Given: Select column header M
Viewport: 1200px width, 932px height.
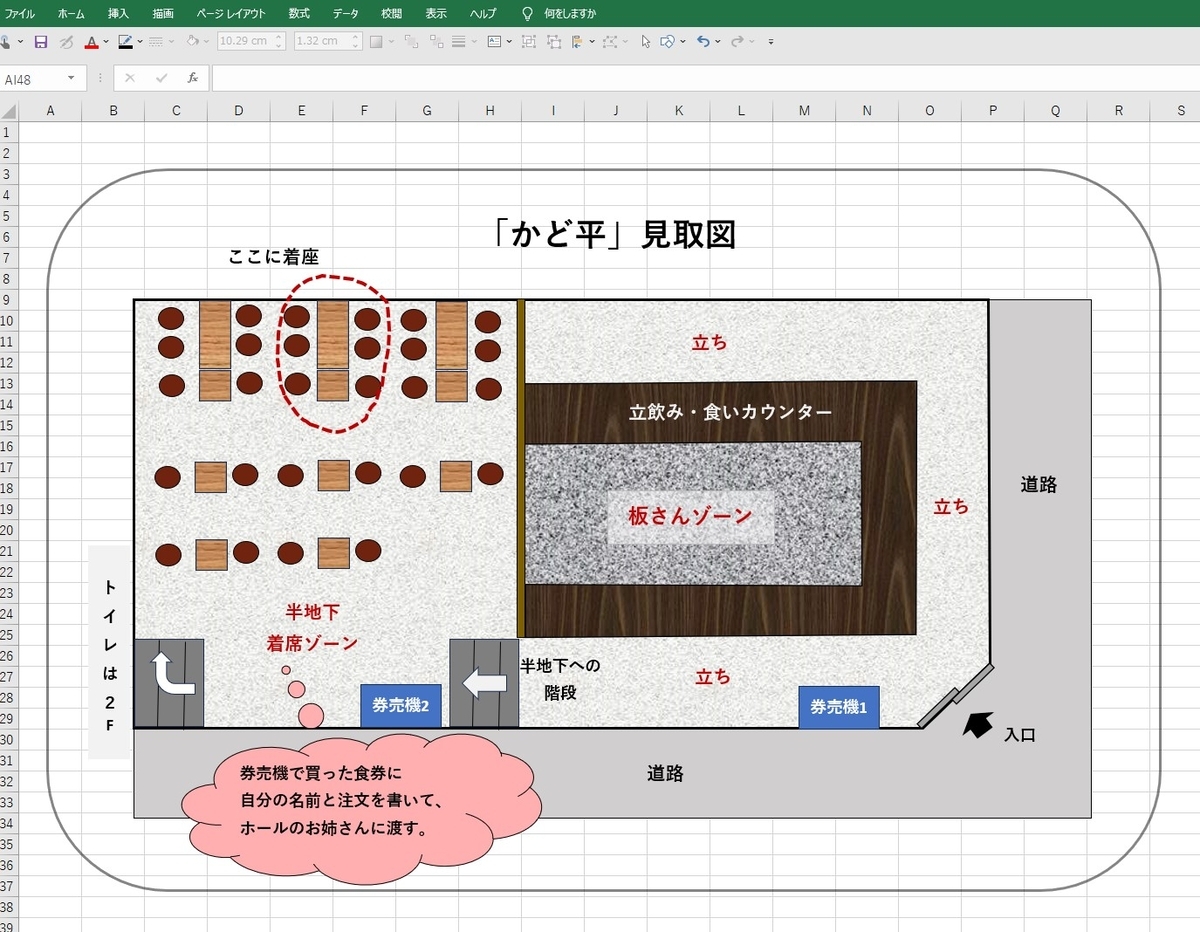Looking at the screenshot, I should [804, 111].
